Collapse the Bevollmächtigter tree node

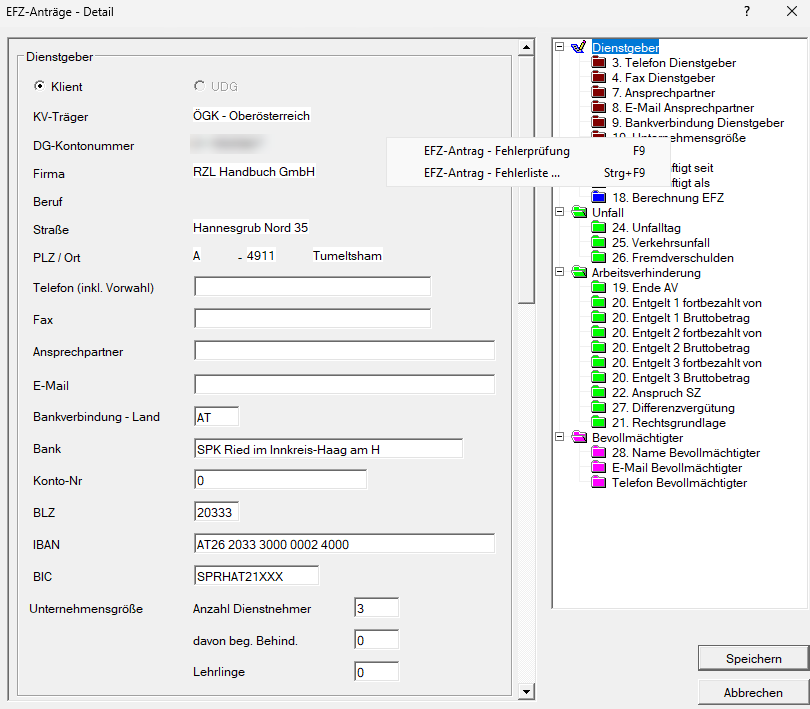(560, 438)
